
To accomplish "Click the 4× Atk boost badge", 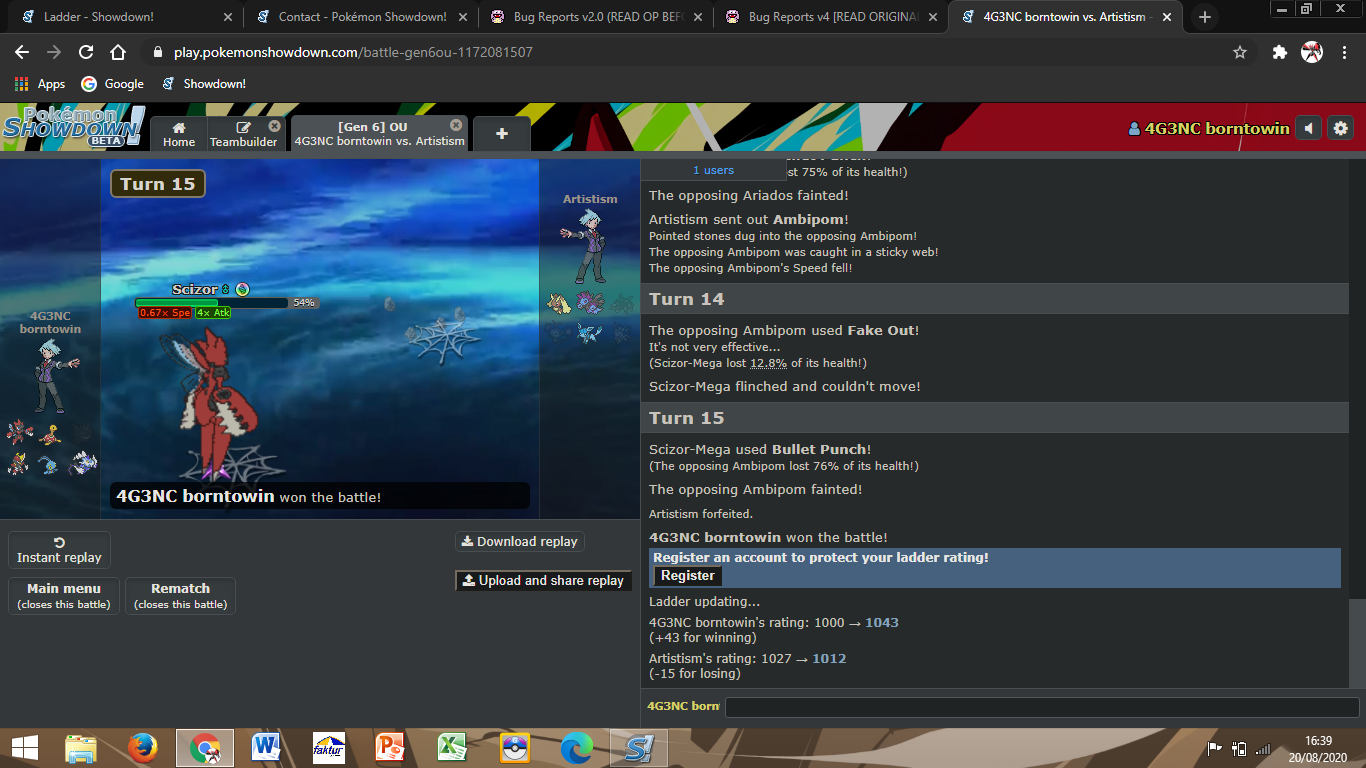I will [x=213, y=313].
